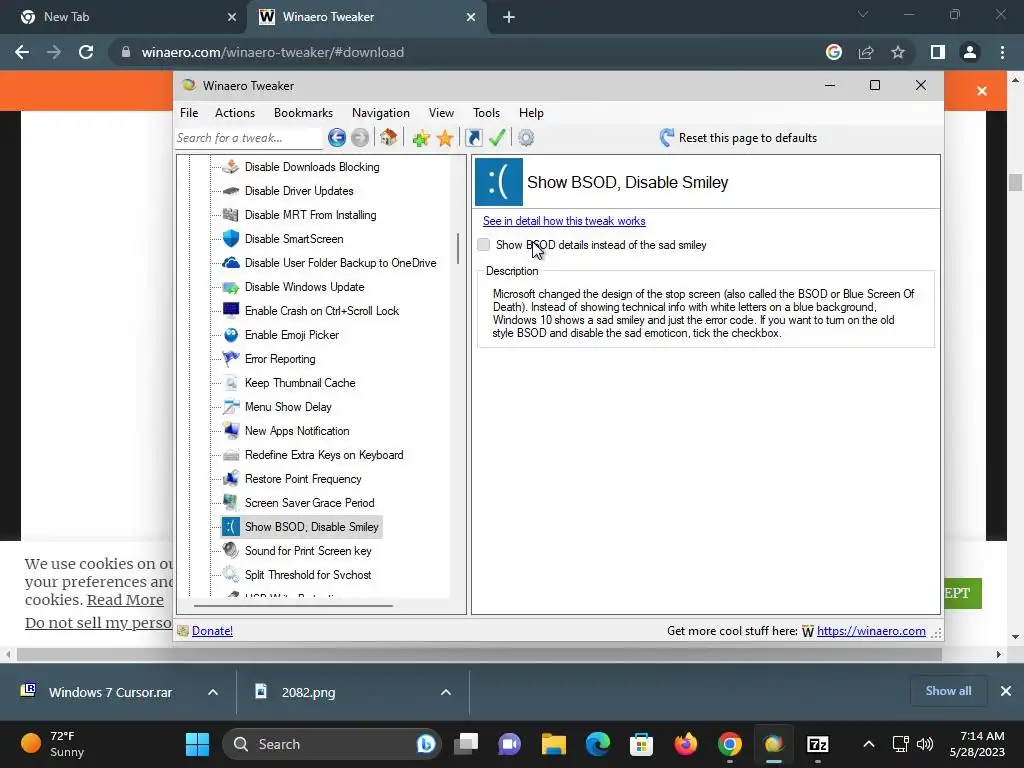This screenshot has height=768, width=1024.
Task: Select Disable Driver Updates in the tree
Action: coord(299,191)
